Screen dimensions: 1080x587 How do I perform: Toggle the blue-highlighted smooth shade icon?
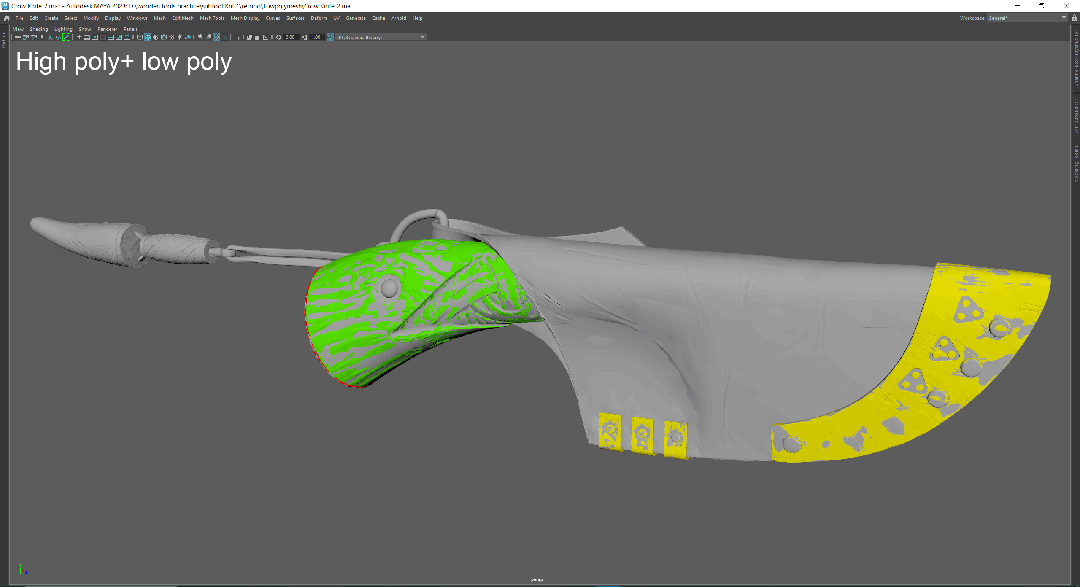tap(147, 37)
